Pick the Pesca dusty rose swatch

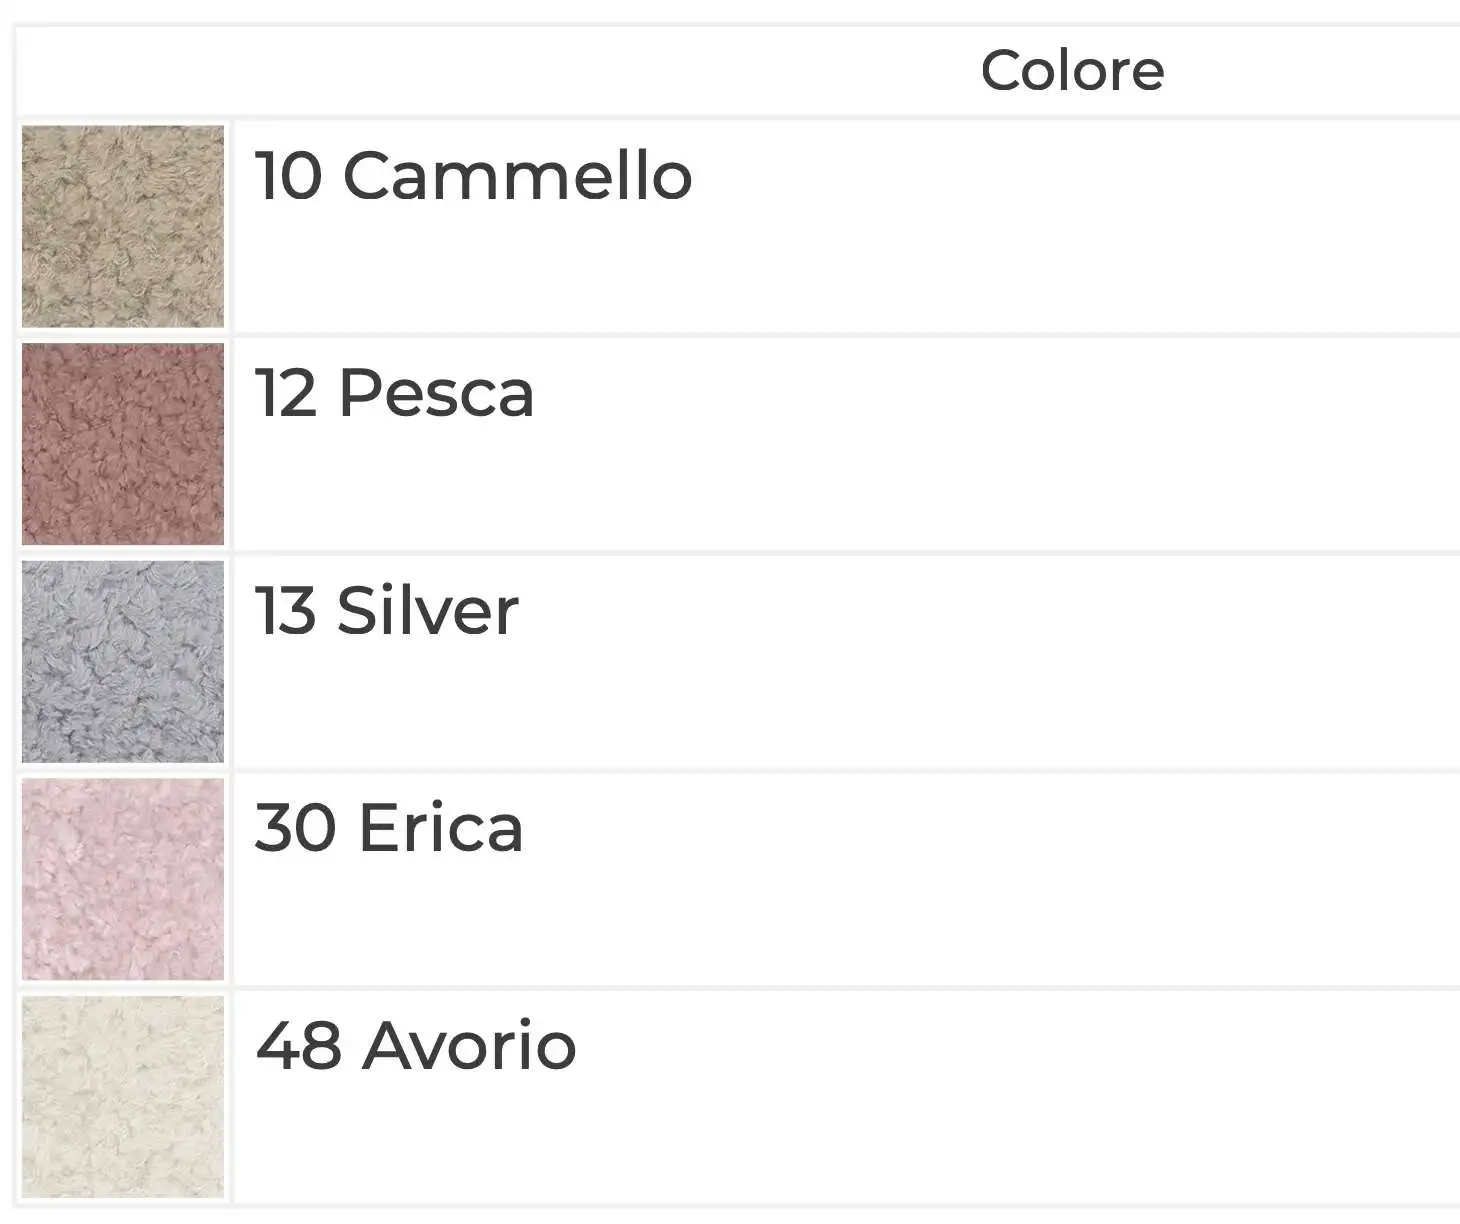click(x=123, y=444)
